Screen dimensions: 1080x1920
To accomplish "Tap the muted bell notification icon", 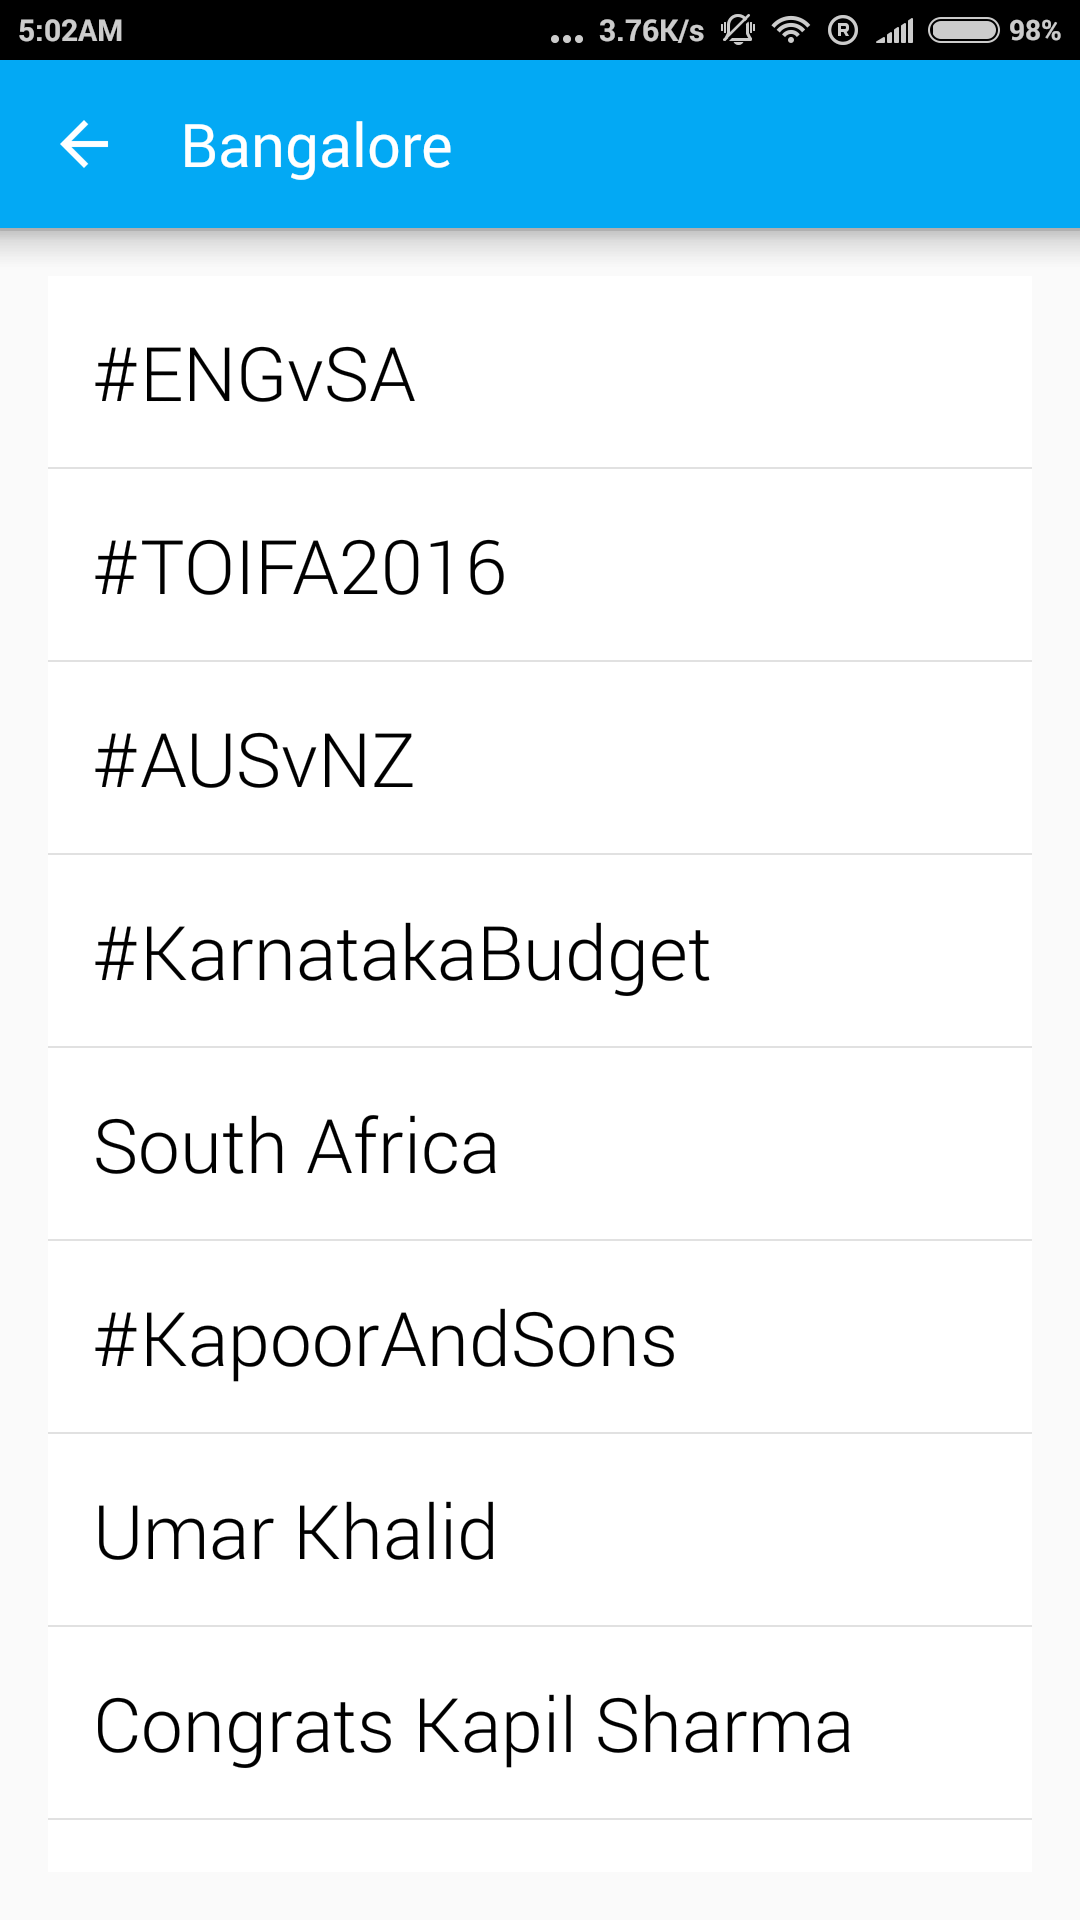I will coord(738,30).
